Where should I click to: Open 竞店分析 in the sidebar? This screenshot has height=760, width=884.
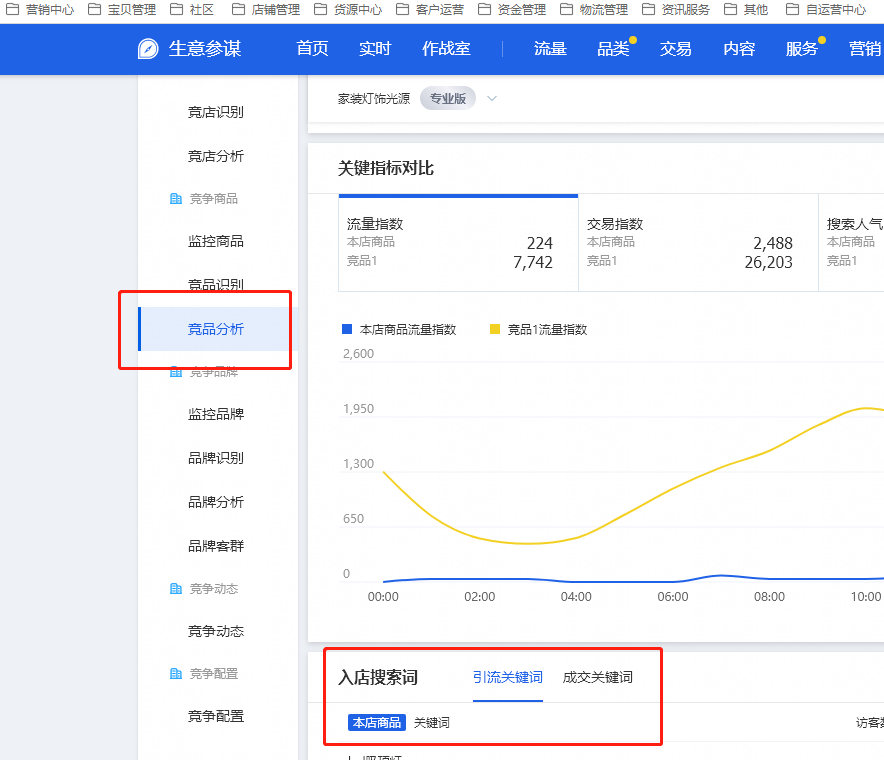(x=216, y=156)
